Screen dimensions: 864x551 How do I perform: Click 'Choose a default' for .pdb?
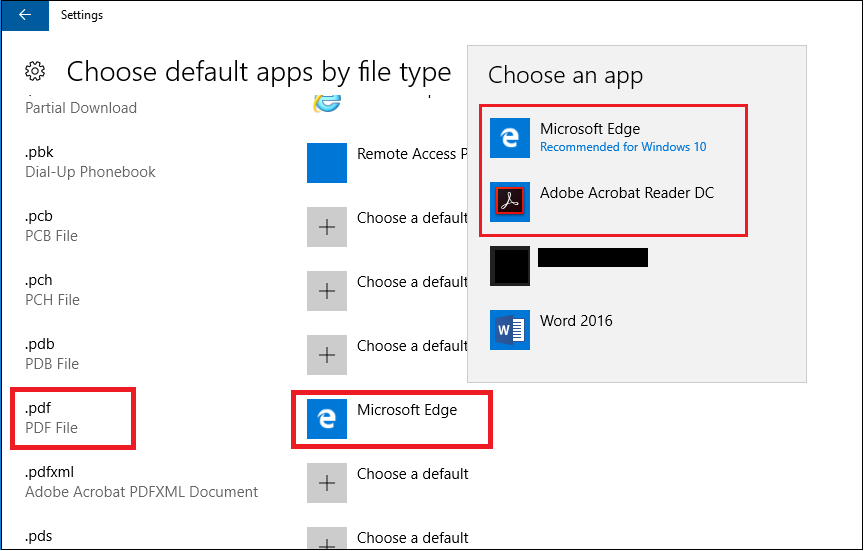click(412, 346)
